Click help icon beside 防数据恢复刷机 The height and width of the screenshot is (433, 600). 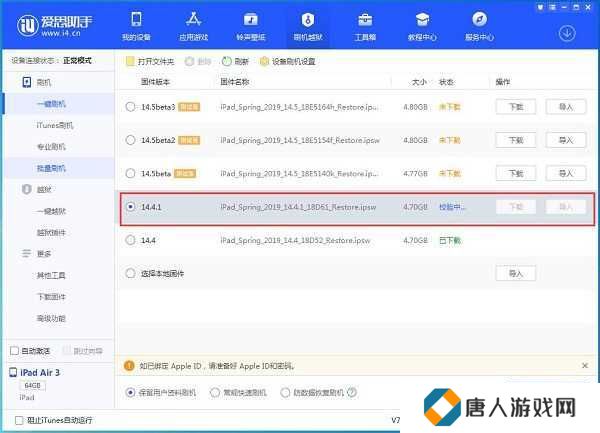pos(352,392)
